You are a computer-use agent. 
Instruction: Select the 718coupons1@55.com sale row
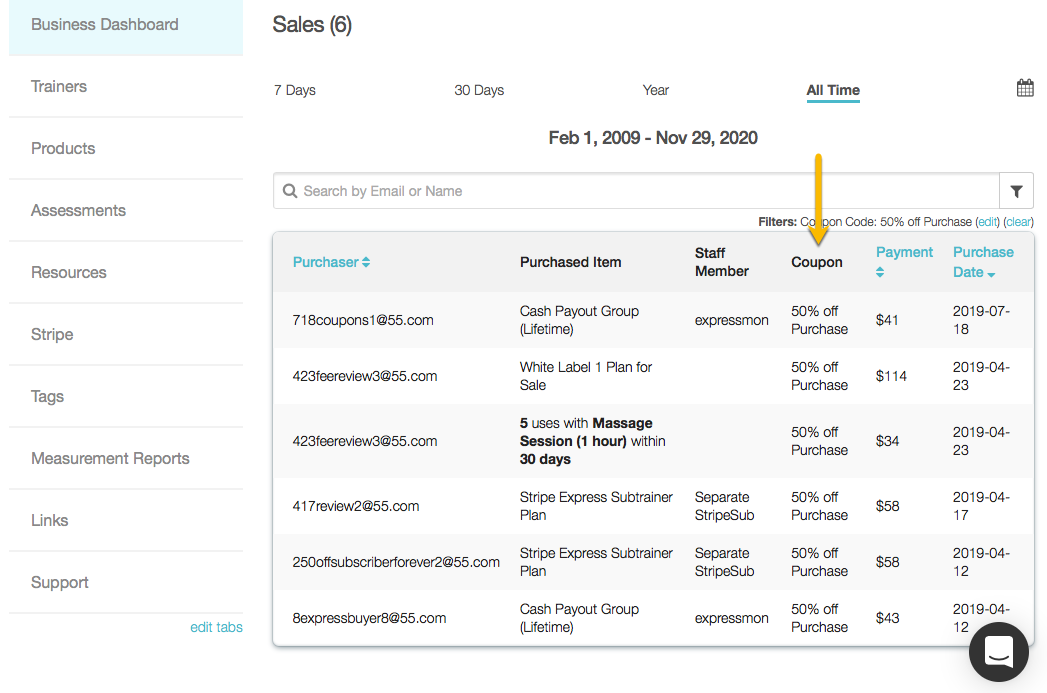[363, 320]
